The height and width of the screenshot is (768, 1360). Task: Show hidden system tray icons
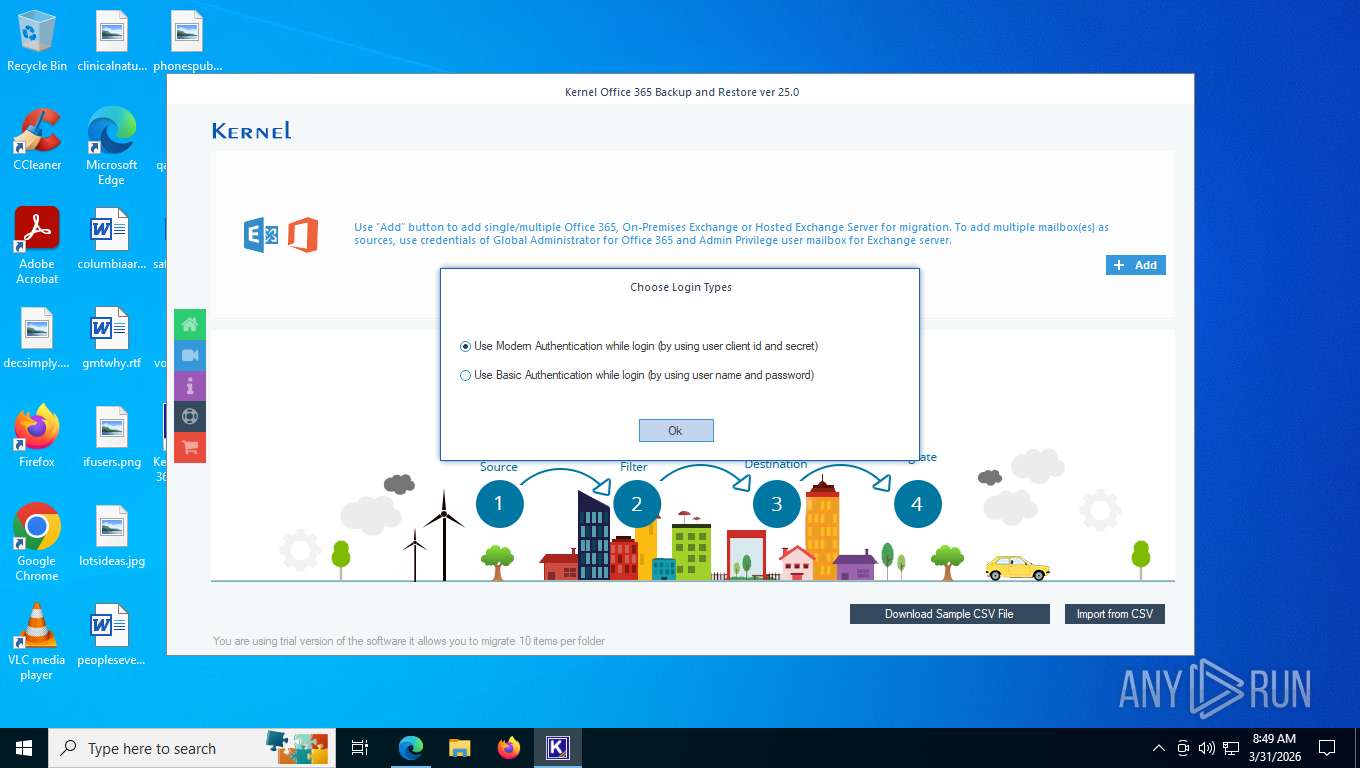[1159, 748]
